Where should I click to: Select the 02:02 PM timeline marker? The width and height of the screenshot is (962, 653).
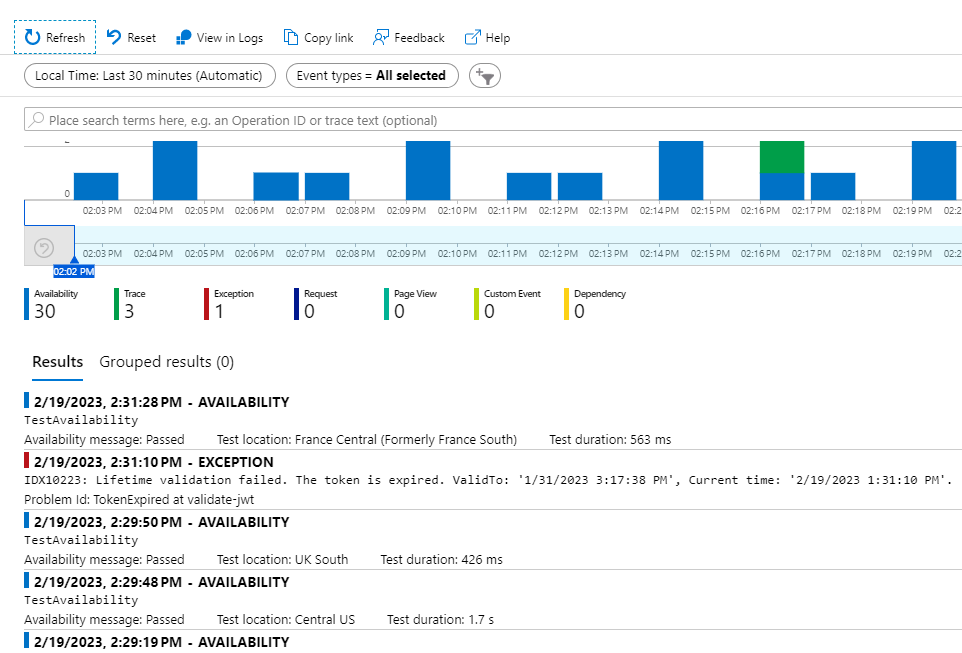pyautogui.click(x=74, y=271)
